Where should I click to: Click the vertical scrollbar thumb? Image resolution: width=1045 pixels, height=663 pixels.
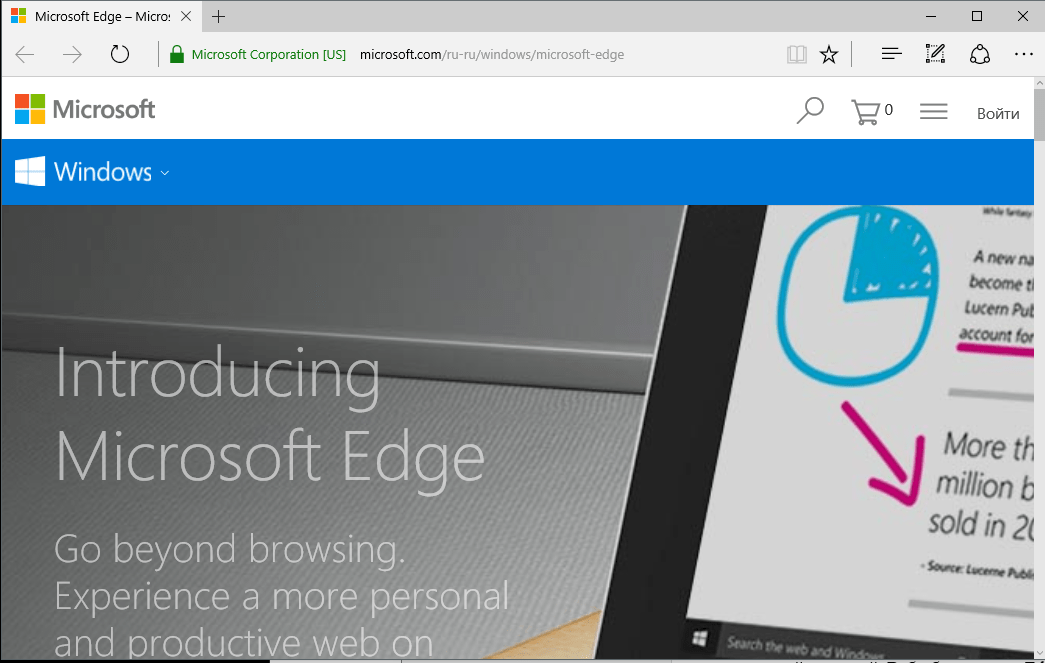tap(1039, 113)
